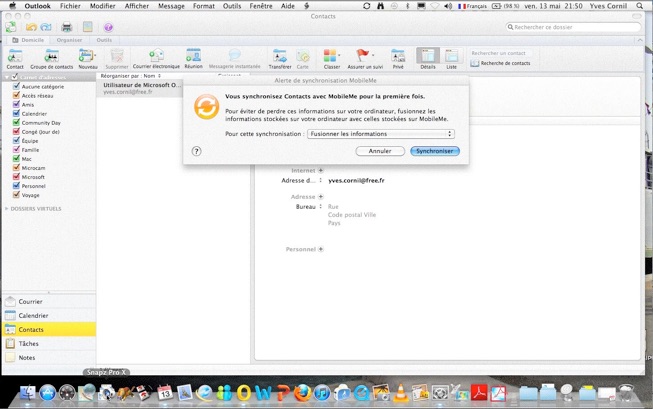Click the plus next to Internet

[x=321, y=170]
